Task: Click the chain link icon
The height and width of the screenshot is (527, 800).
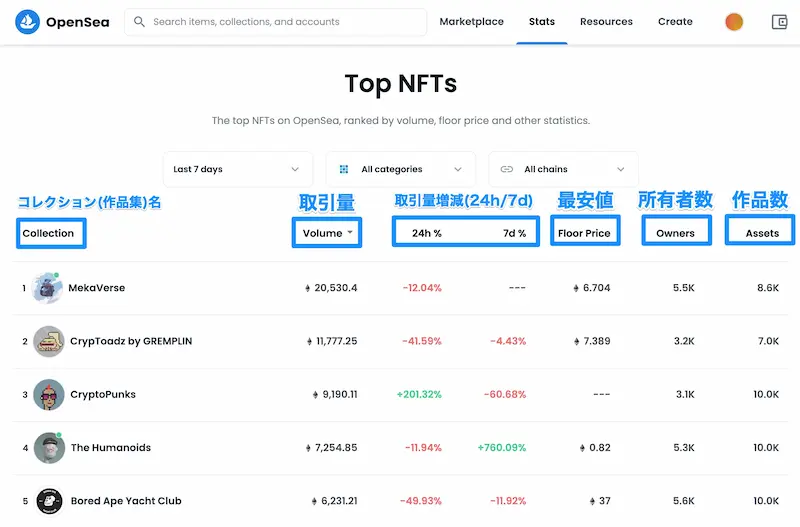Action: click(x=507, y=169)
